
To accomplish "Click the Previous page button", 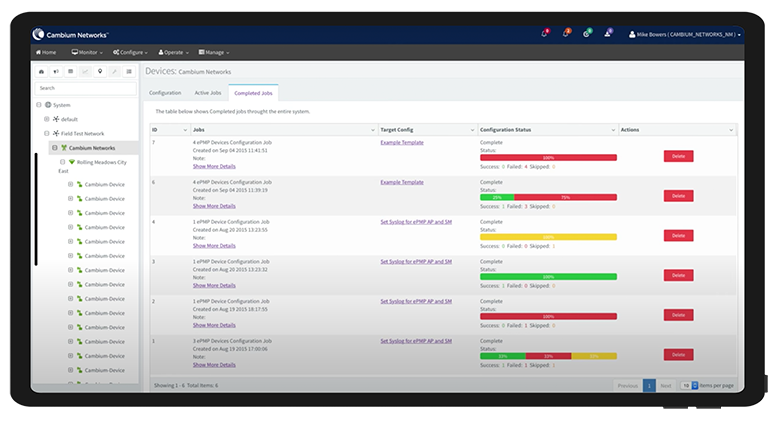I will coord(627,385).
